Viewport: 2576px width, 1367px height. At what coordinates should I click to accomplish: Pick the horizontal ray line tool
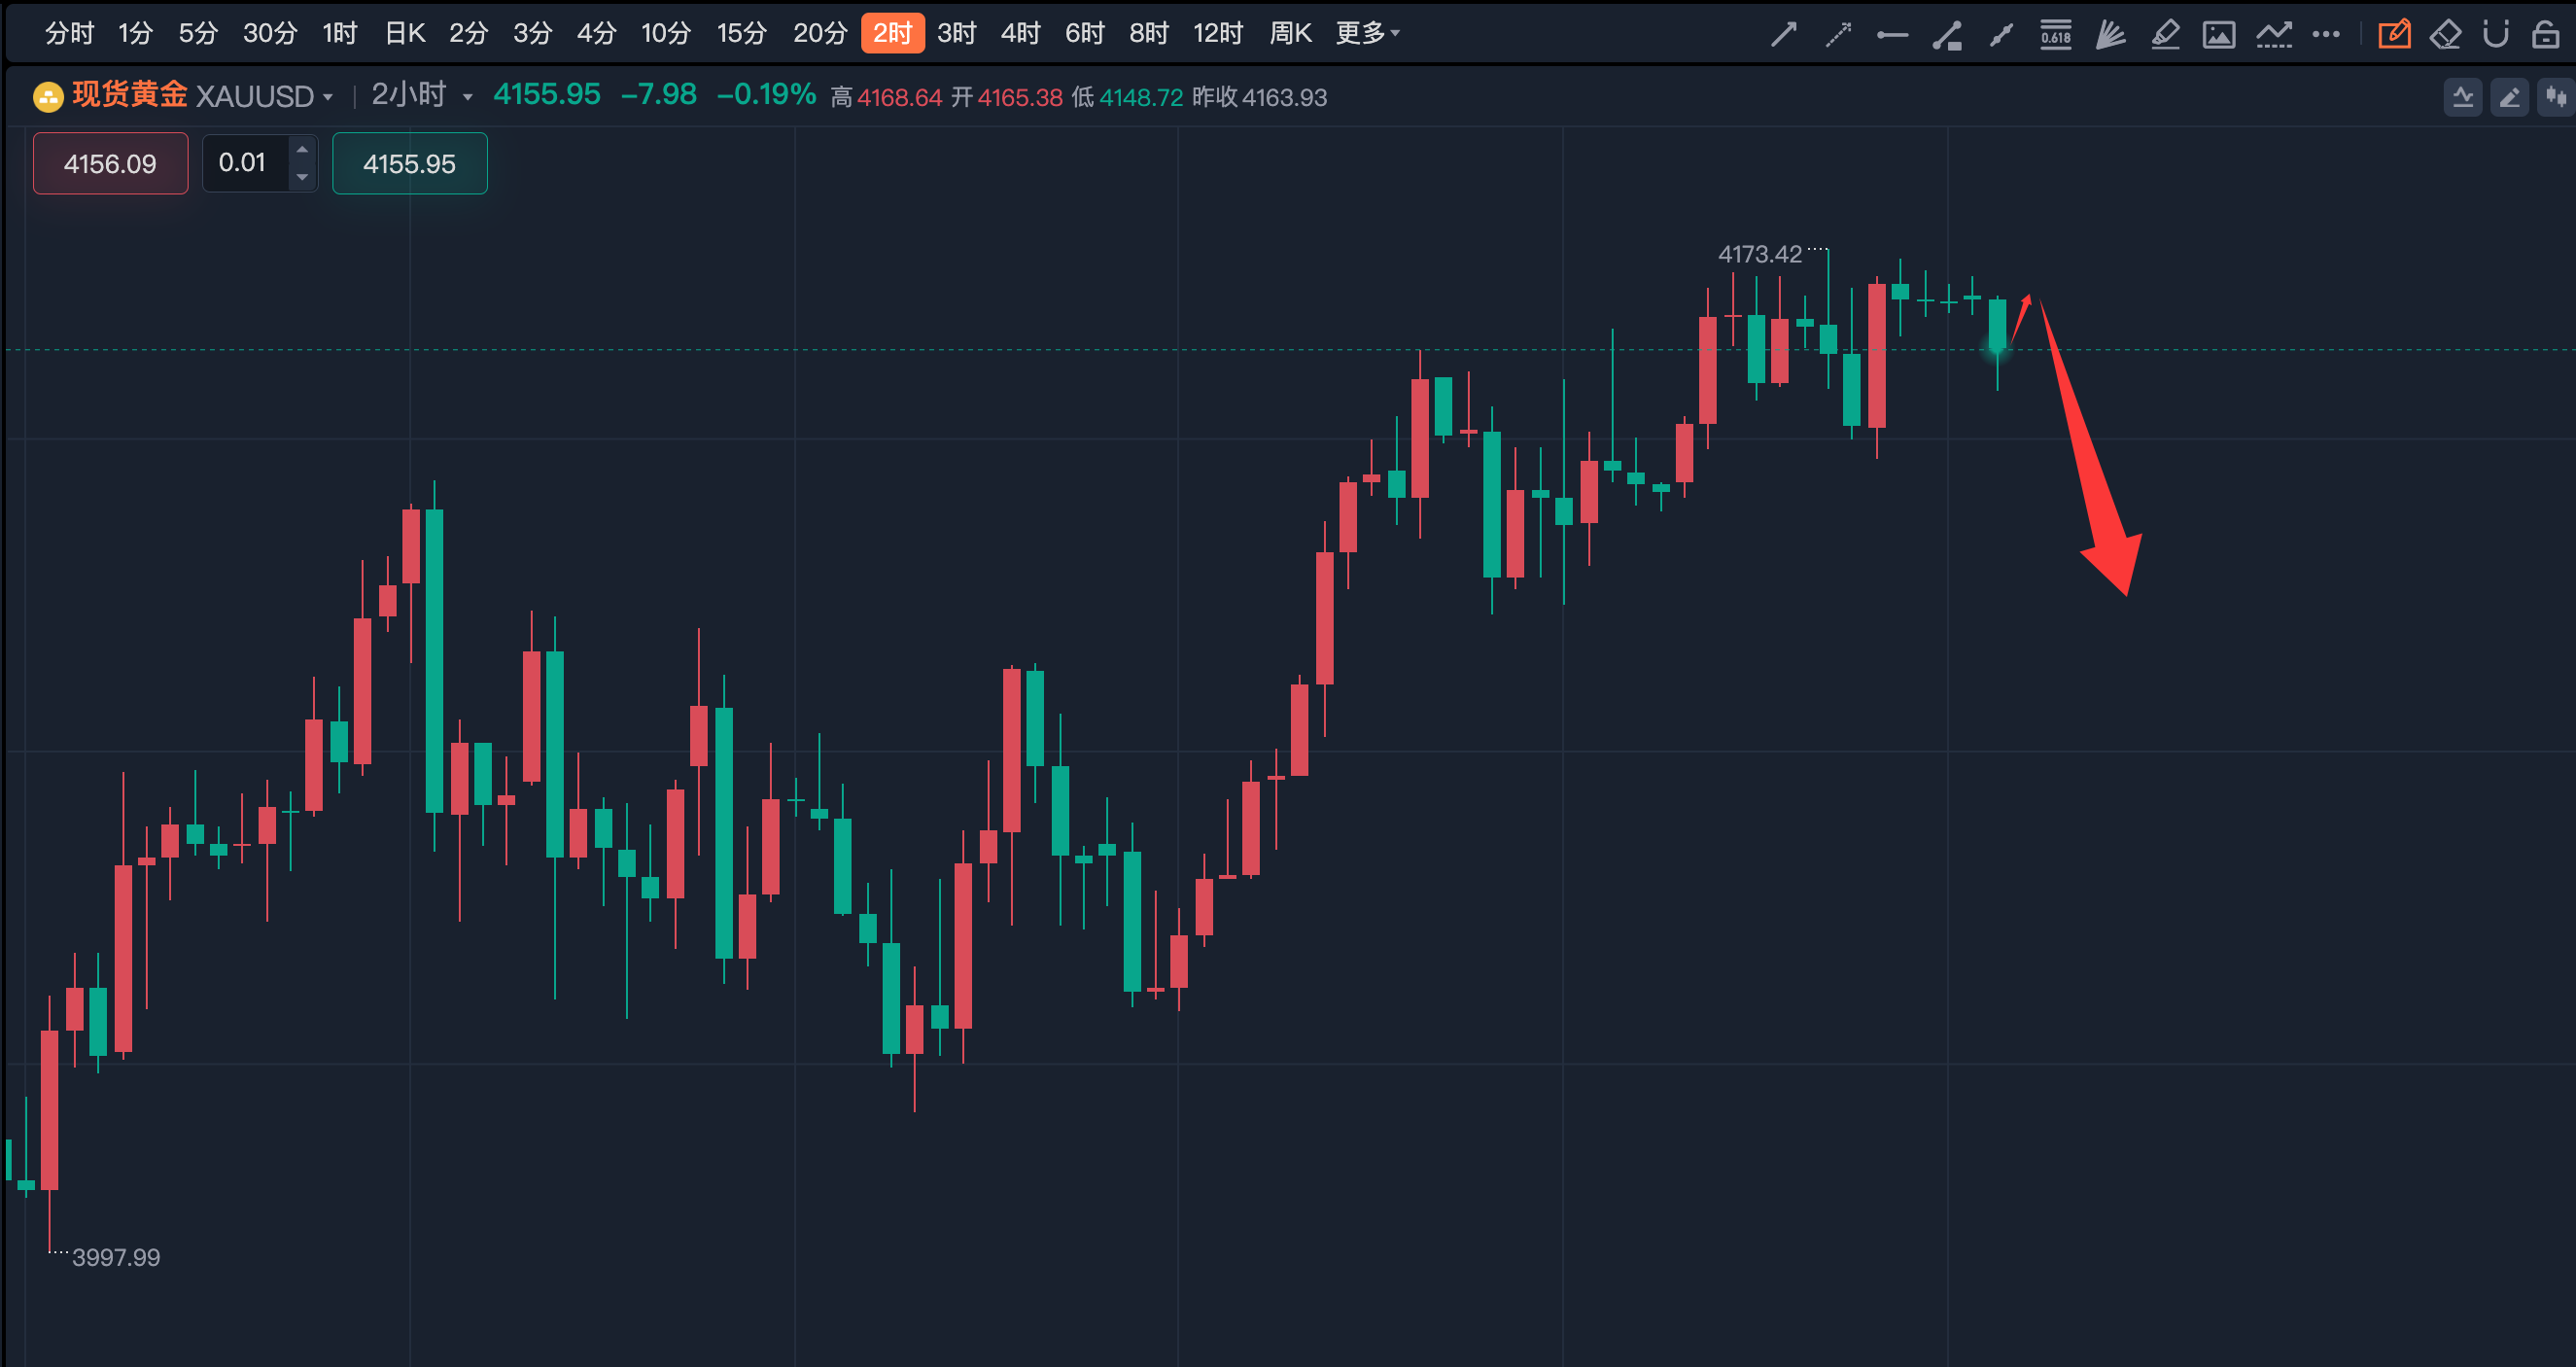pos(1892,35)
